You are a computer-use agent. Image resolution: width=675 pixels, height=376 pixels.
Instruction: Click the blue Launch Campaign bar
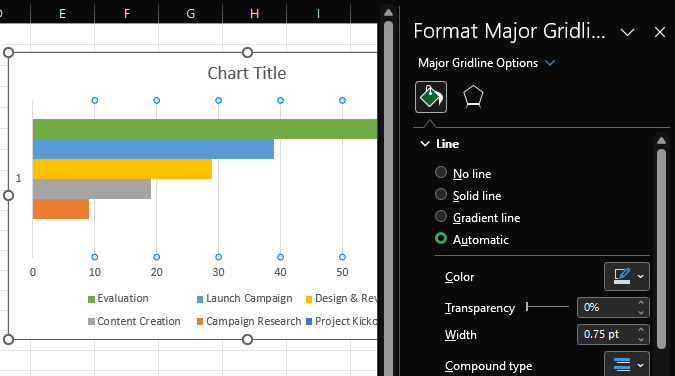pyautogui.click(x=153, y=149)
